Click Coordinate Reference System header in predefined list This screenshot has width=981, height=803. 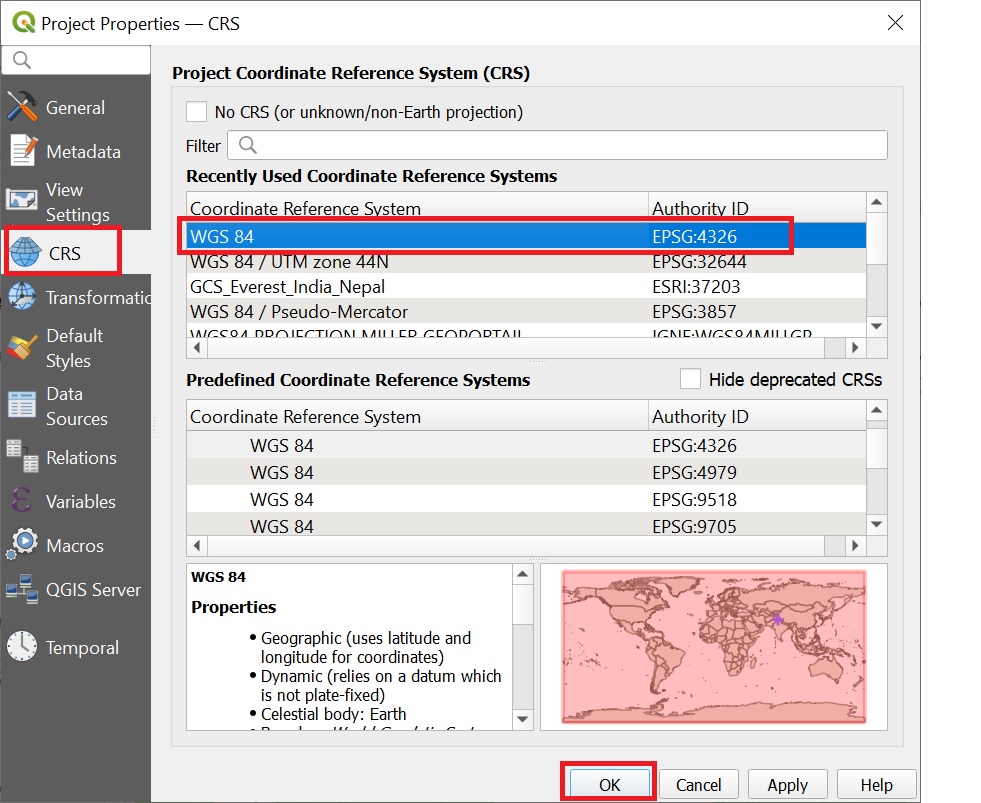click(x=417, y=416)
